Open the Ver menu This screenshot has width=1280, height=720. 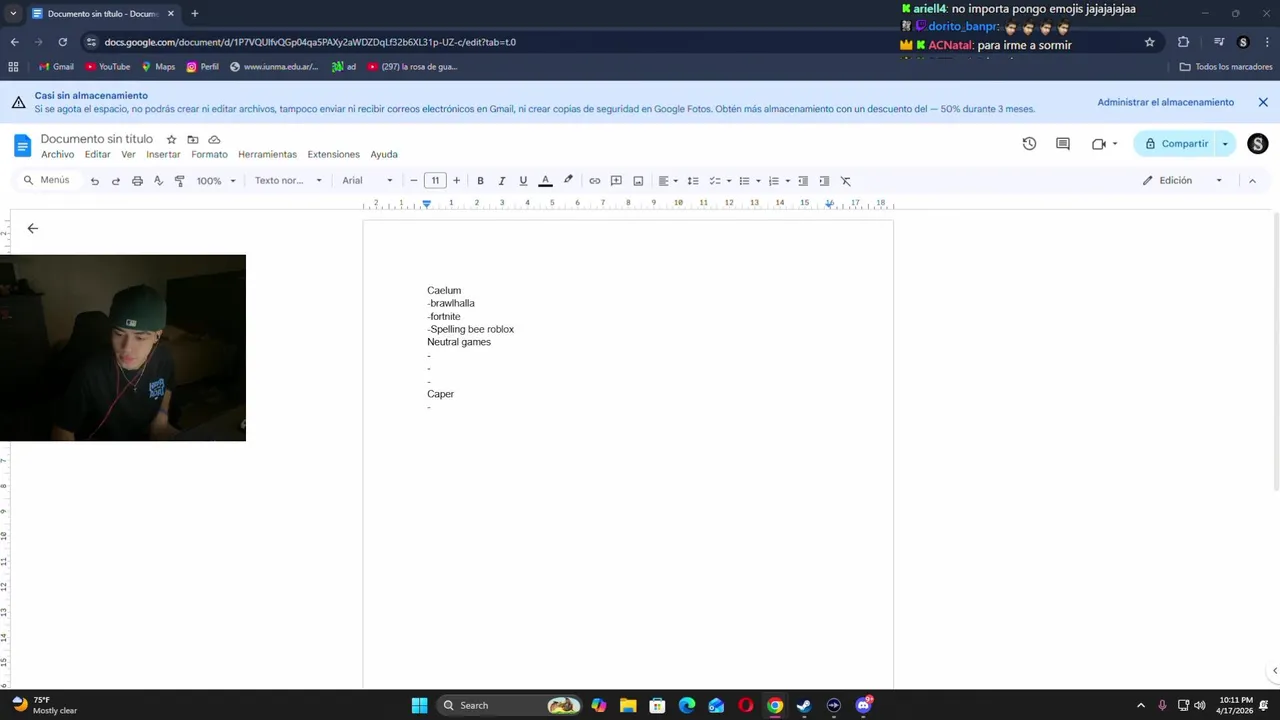(x=128, y=155)
